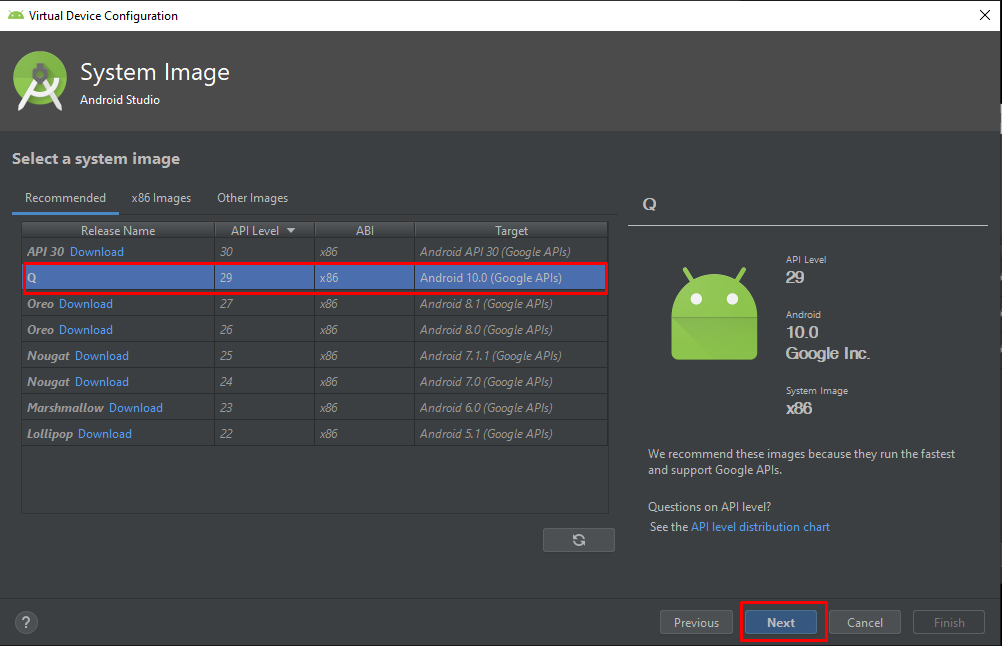Select the Q Android 10.0 row
Viewport: 1002px width, 646px height.
(x=315, y=278)
